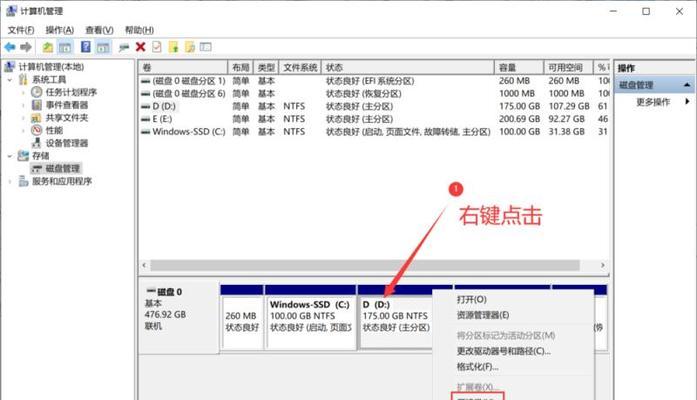
Task: Select 存储 in the tree
Action: coord(40,156)
